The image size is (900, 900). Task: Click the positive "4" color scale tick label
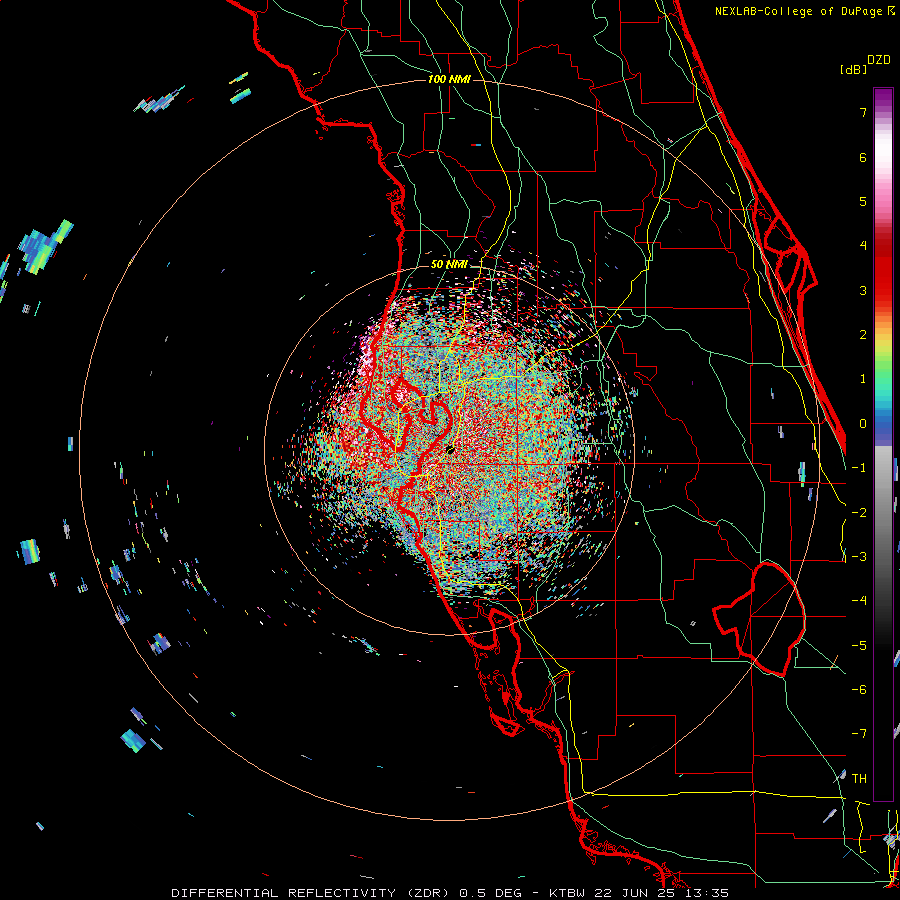863,246
